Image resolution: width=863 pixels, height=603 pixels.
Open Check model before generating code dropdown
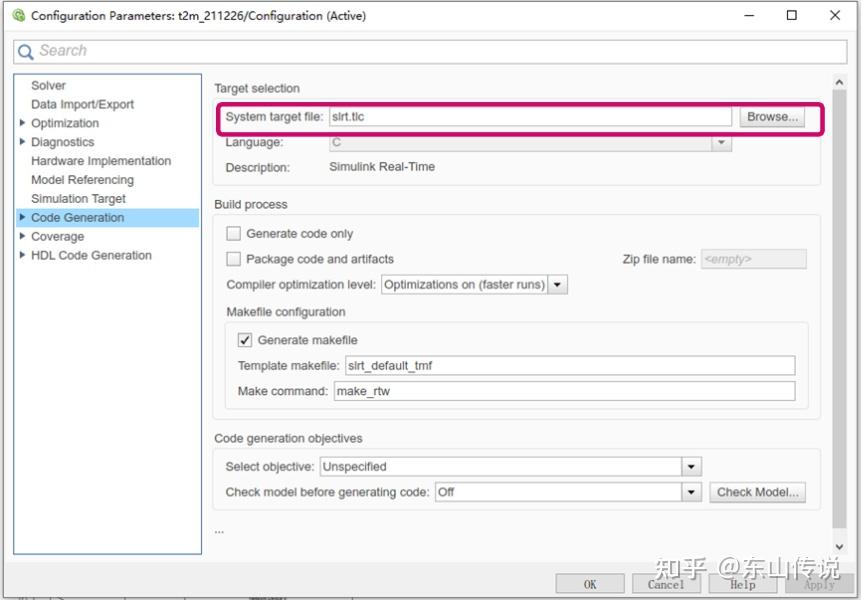click(692, 491)
